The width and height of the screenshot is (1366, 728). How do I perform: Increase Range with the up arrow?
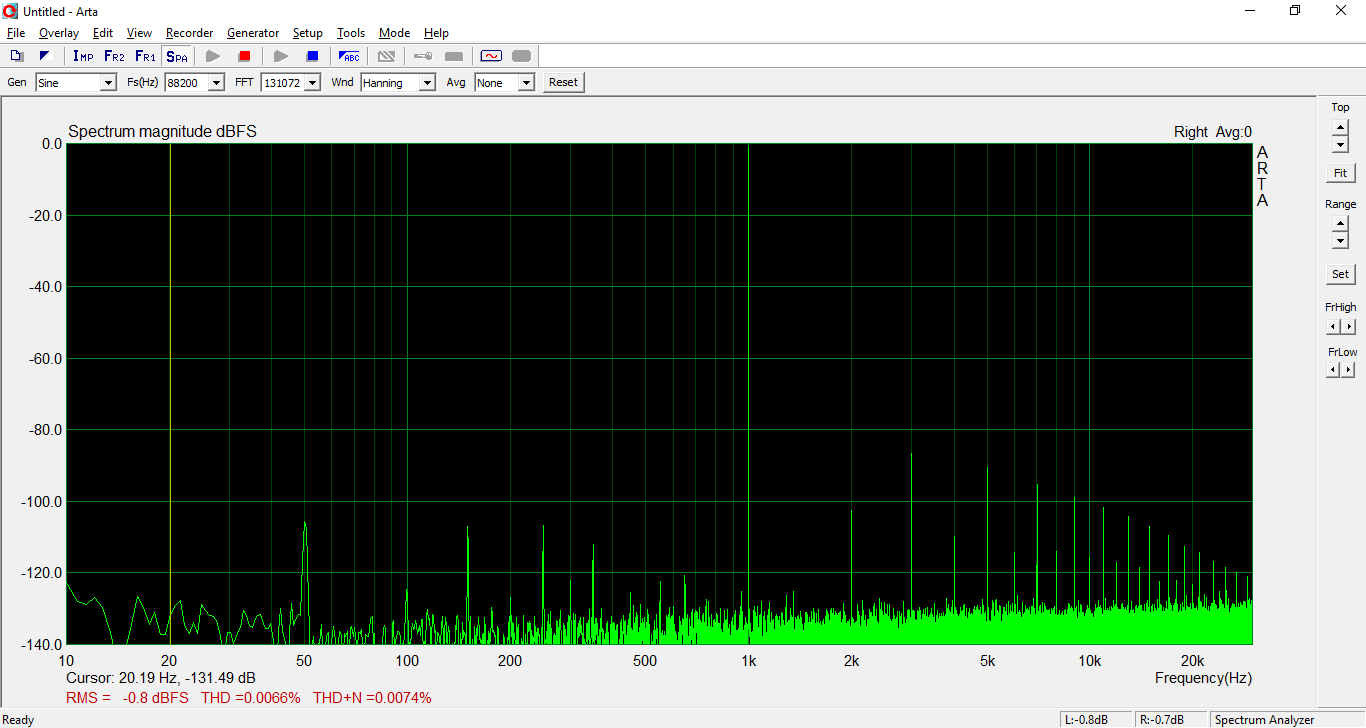(1340, 224)
